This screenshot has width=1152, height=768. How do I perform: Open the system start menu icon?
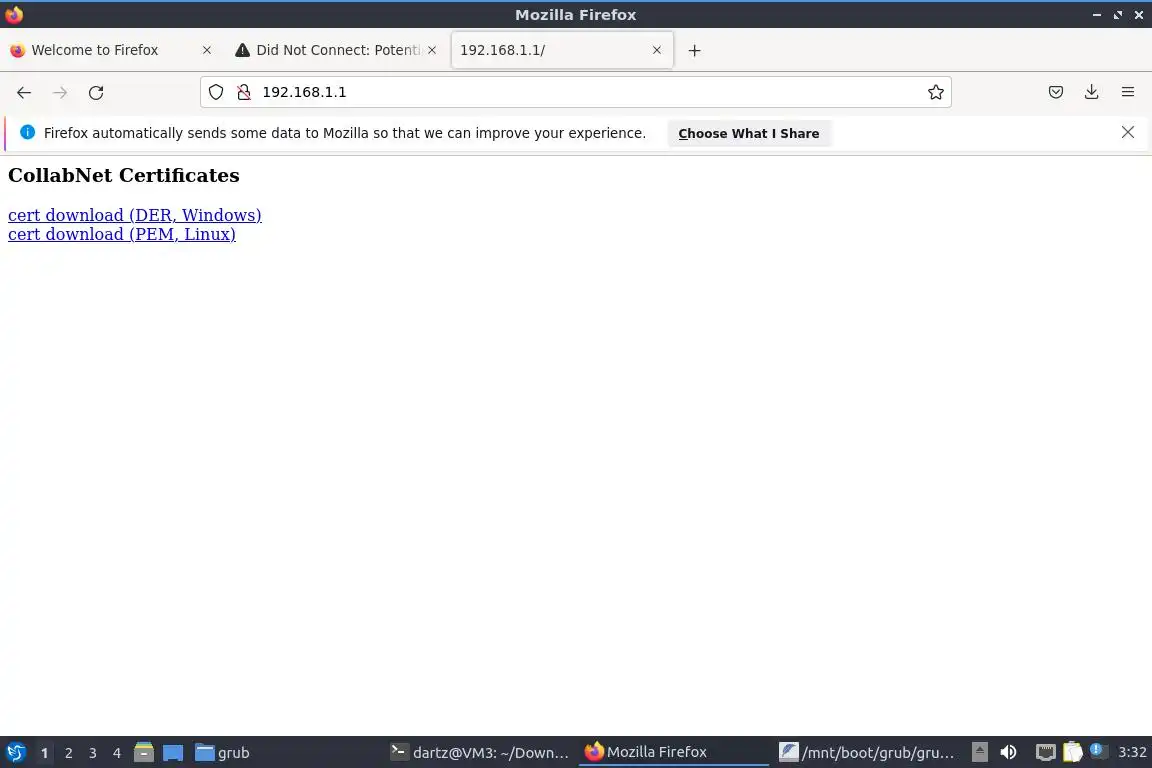pos(15,753)
